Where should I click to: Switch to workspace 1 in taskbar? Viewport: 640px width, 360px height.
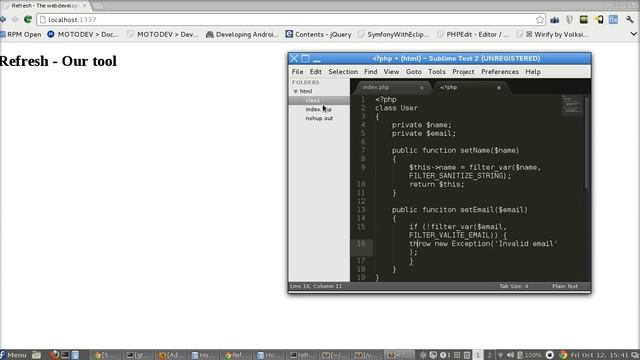tap(478, 355)
